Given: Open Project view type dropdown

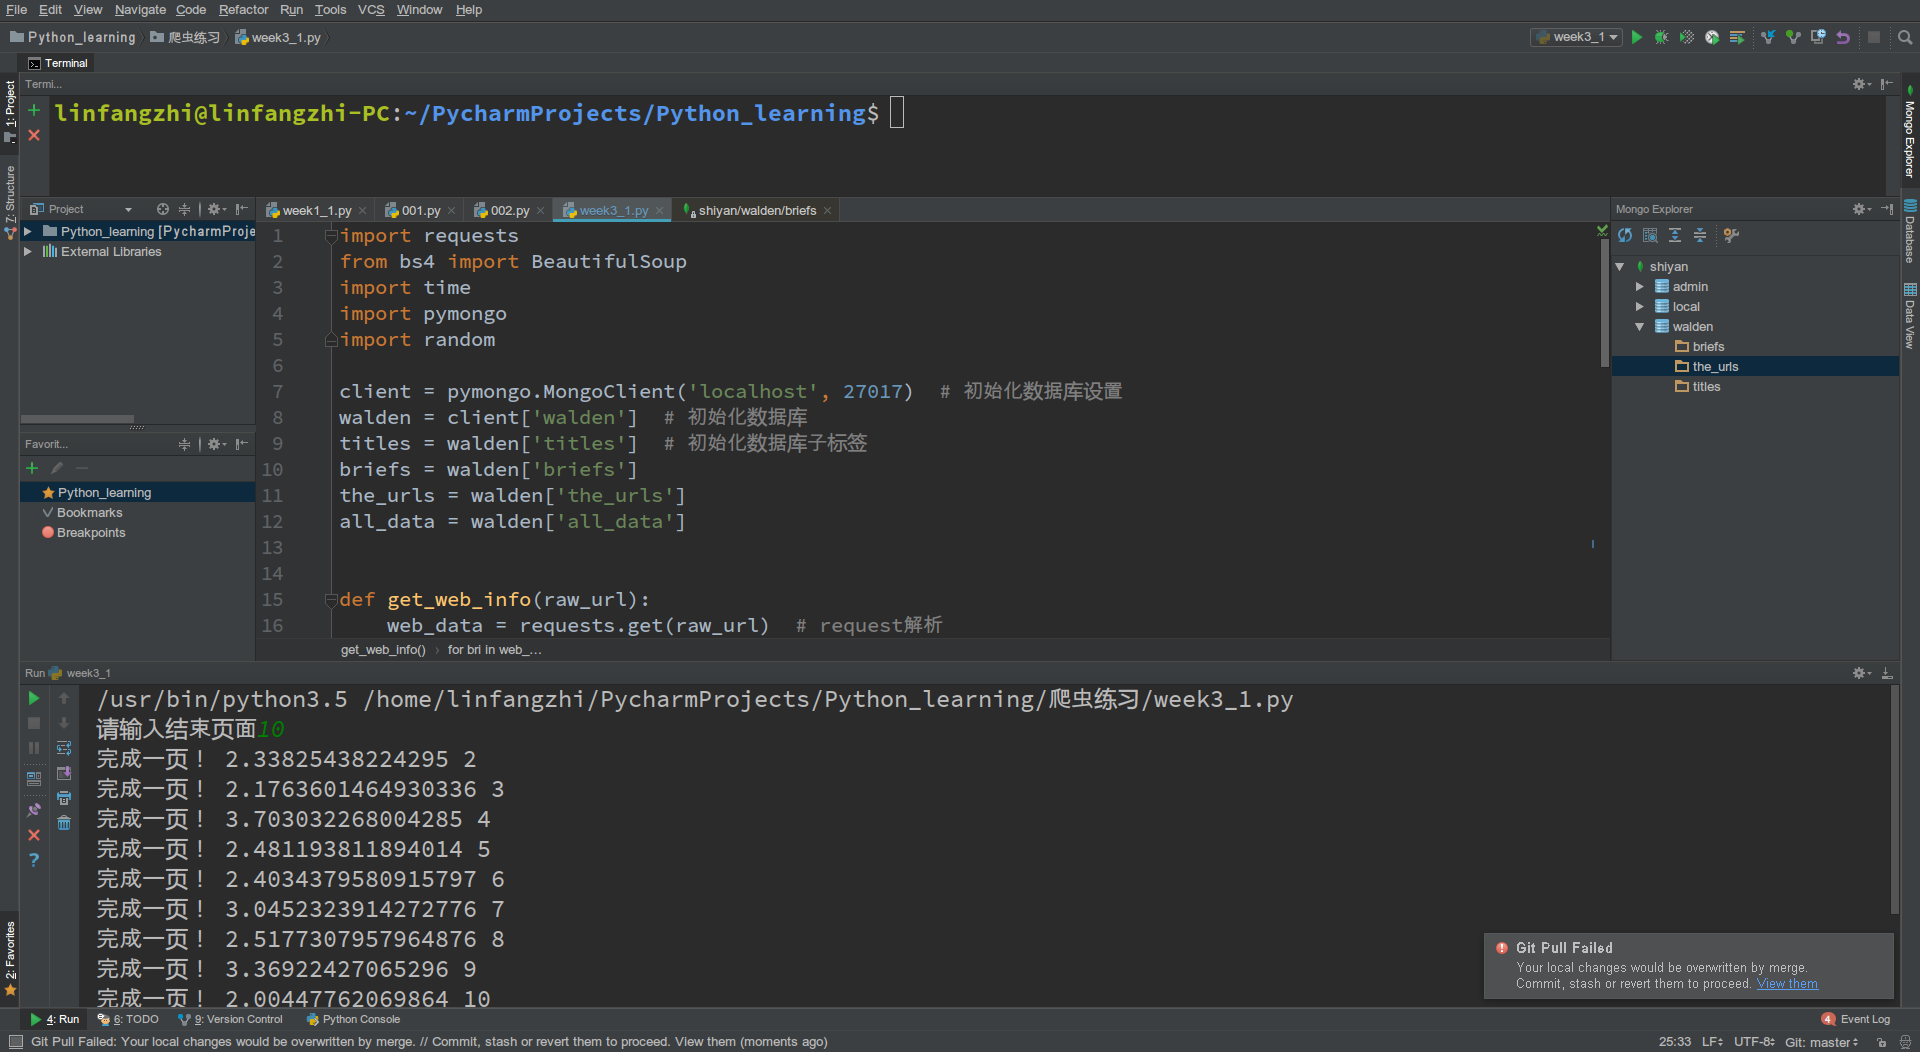Looking at the screenshot, I should pos(128,209).
